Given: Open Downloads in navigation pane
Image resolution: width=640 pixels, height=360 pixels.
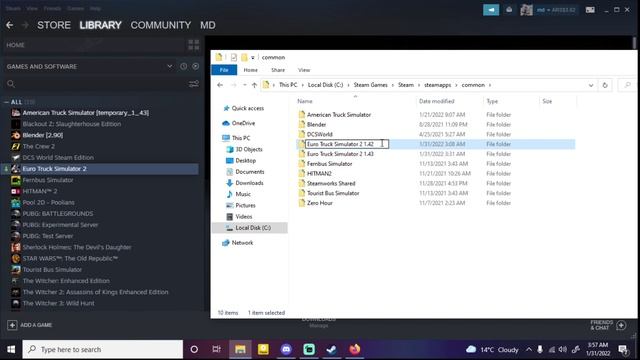Looking at the screenshot, I should [x=249, y=183].
